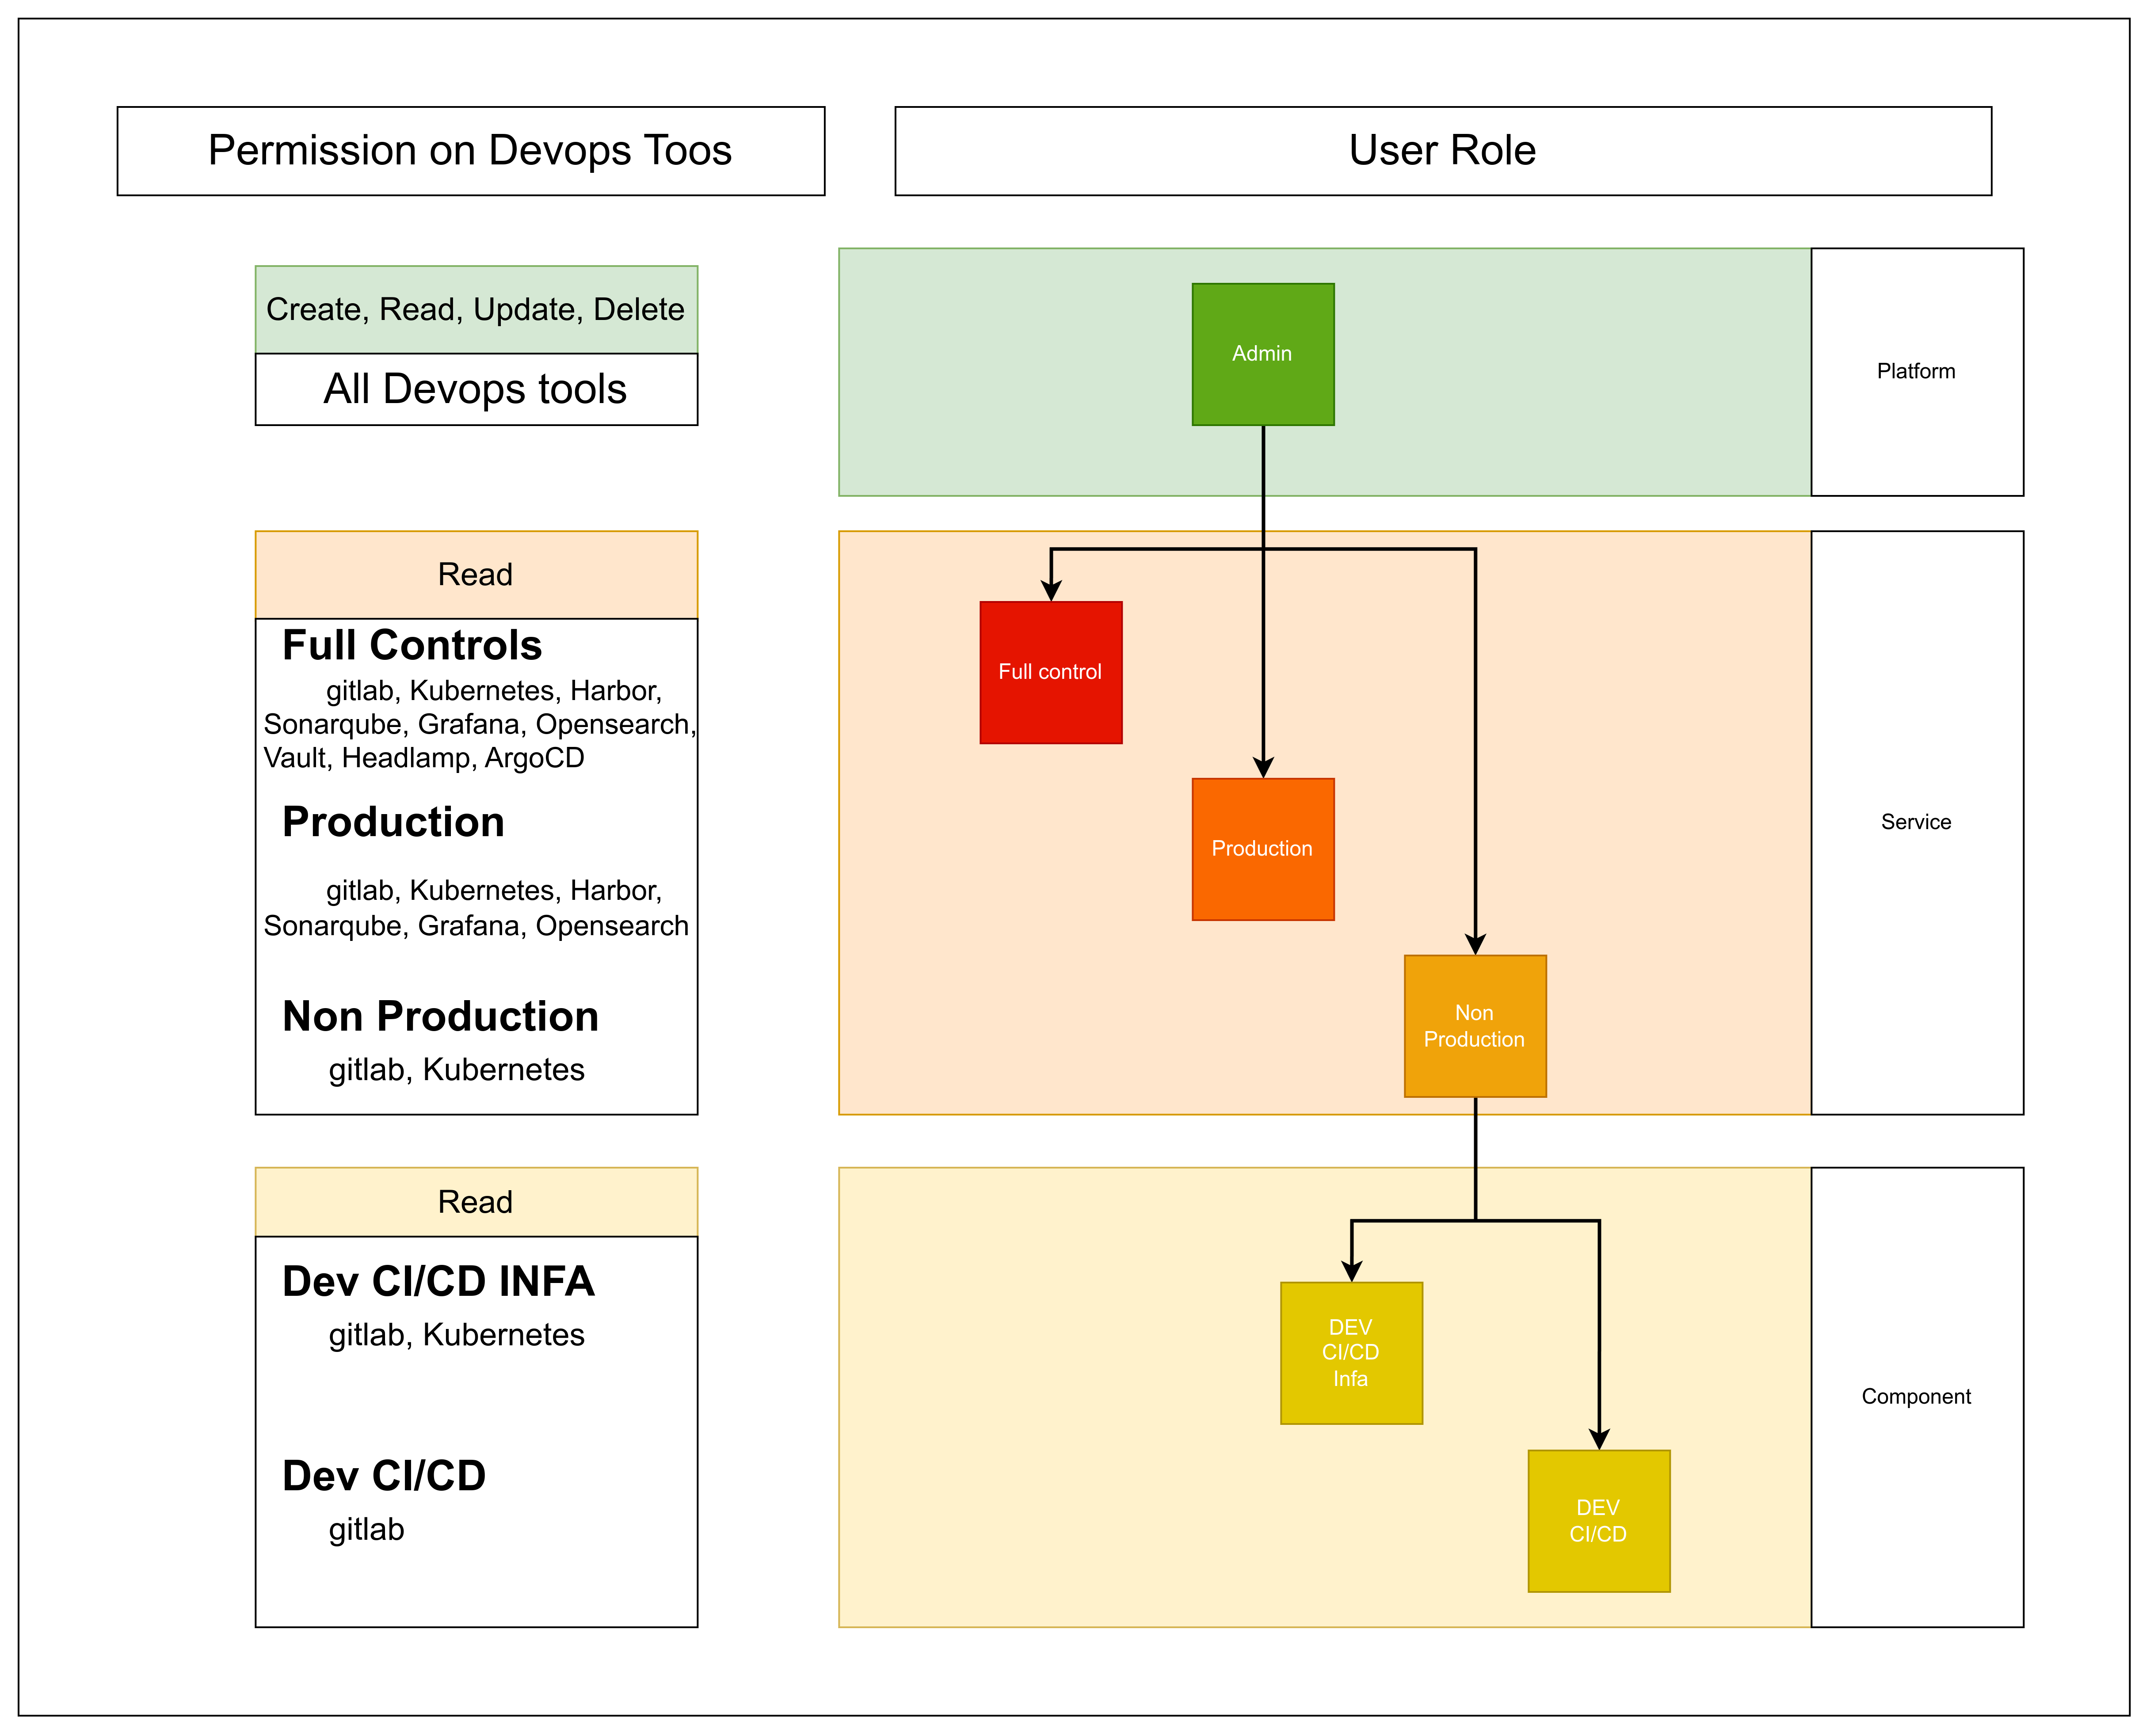Select the Platform label box
Image resolution: width=2150 pixels, height=1736 pixels.
click(1917, 372)
